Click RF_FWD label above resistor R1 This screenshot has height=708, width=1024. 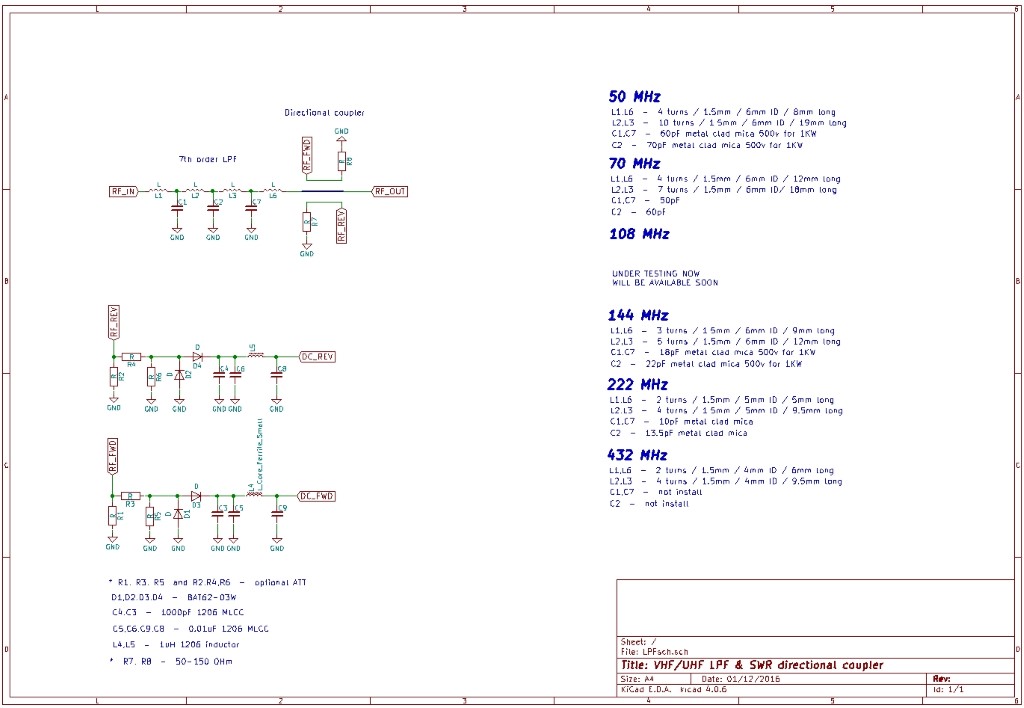coord(113,457)
